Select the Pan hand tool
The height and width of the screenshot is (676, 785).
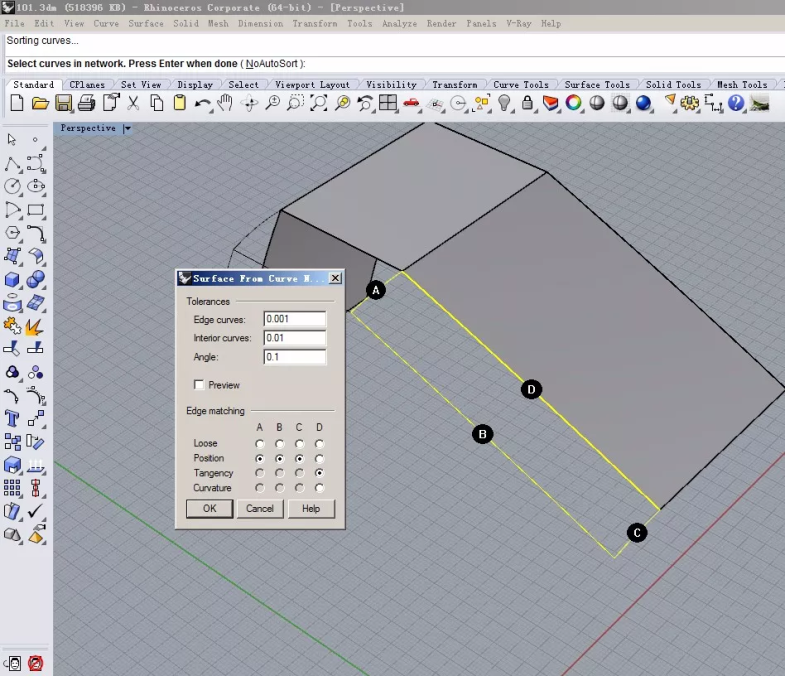(225, 103)
